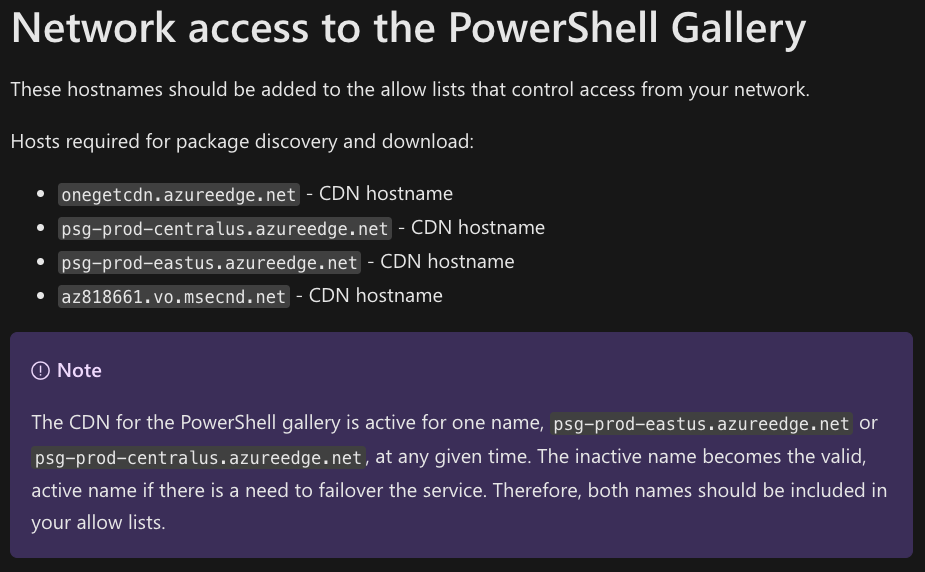Click the info icon beside Note
The image size is (925, 572).
40,371
